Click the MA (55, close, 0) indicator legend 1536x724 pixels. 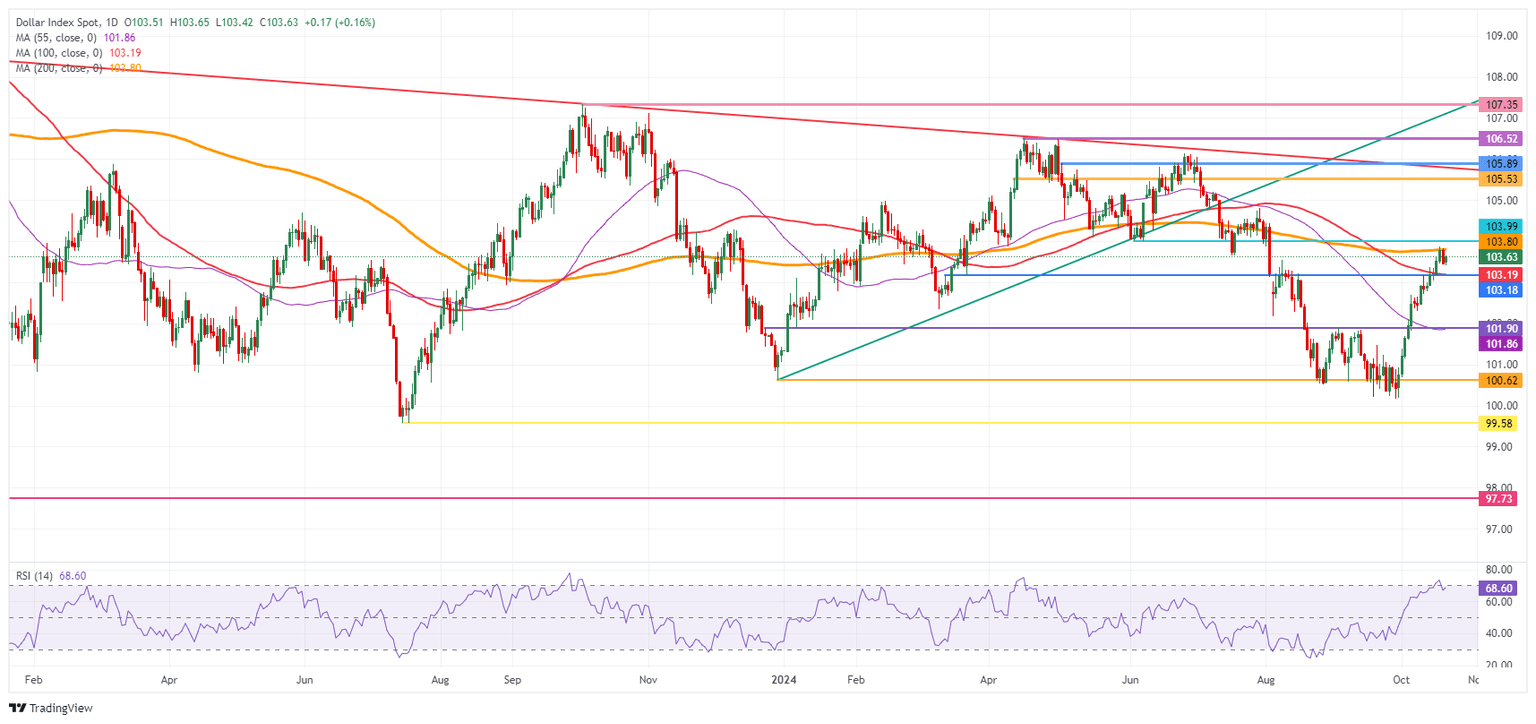(x=55, y=36)
